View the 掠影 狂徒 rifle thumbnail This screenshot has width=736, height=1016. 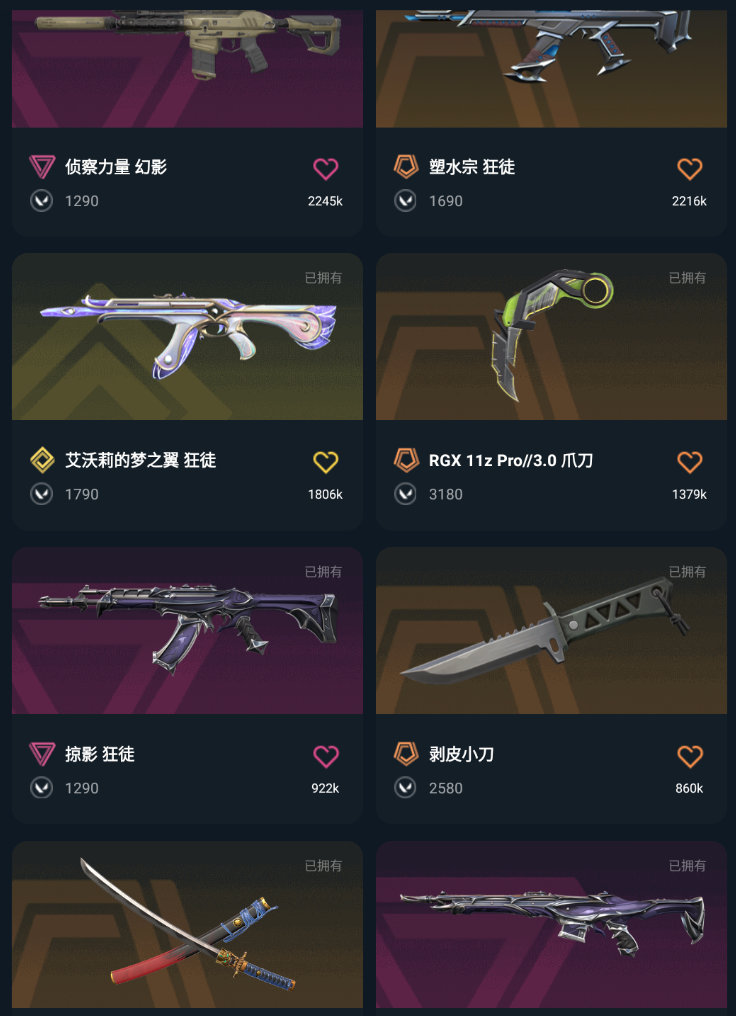(x=187, y=630)
